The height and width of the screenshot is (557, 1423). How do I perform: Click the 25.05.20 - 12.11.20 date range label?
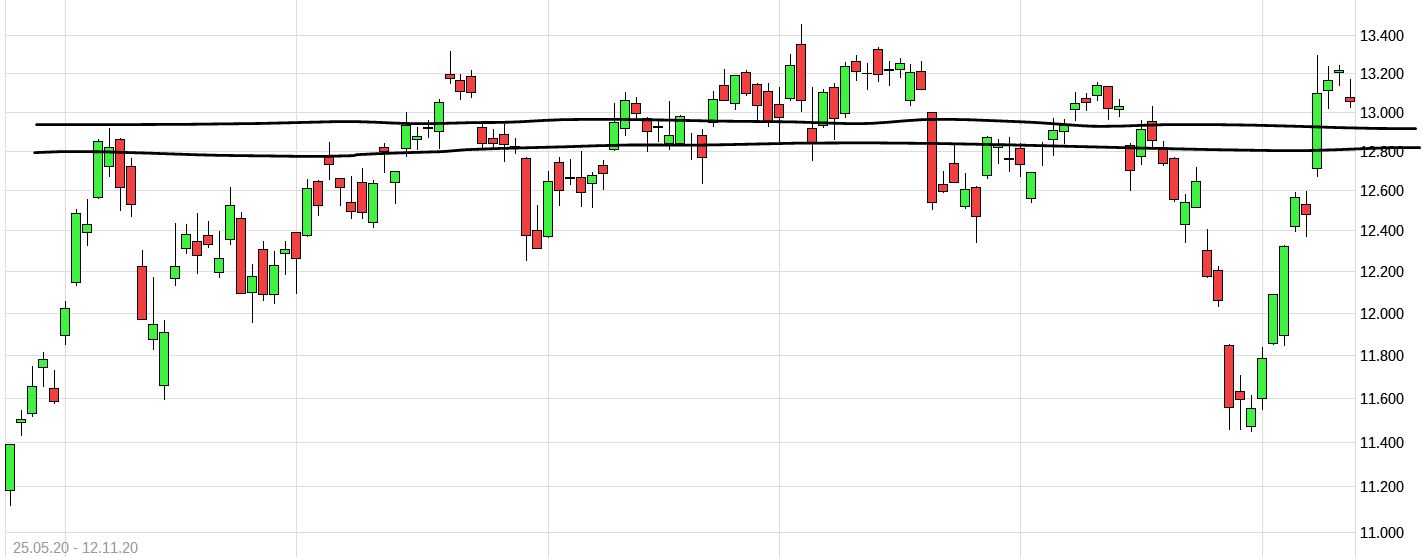76,547
